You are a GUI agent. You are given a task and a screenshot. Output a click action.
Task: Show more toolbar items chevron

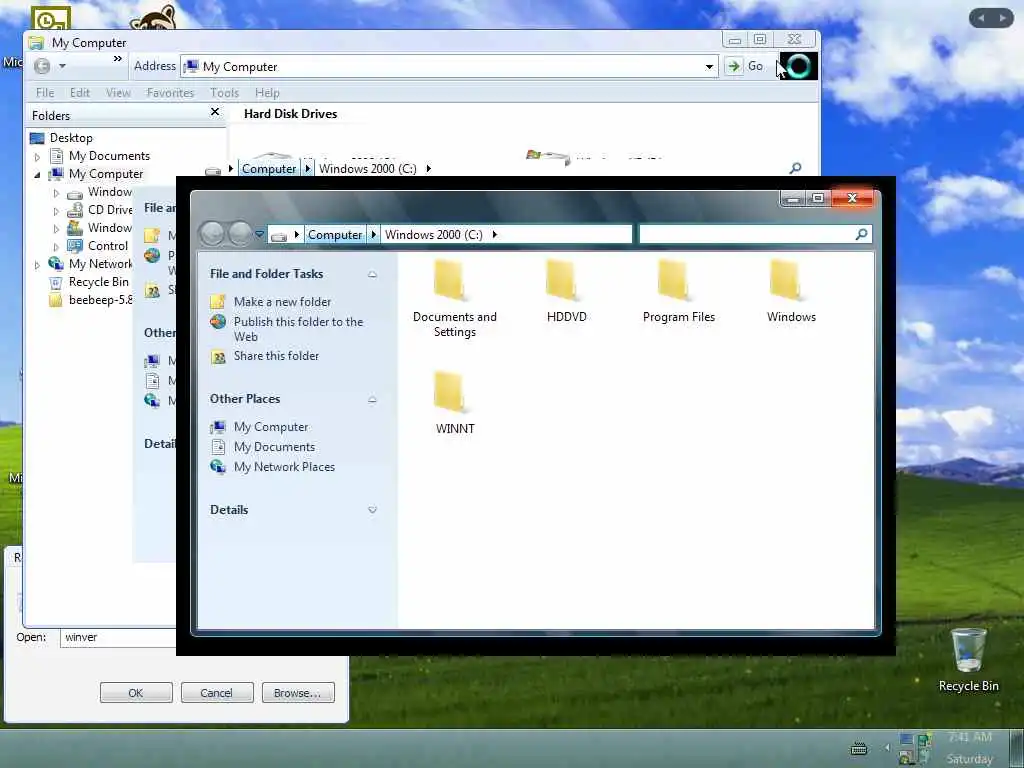pos(118,59)
